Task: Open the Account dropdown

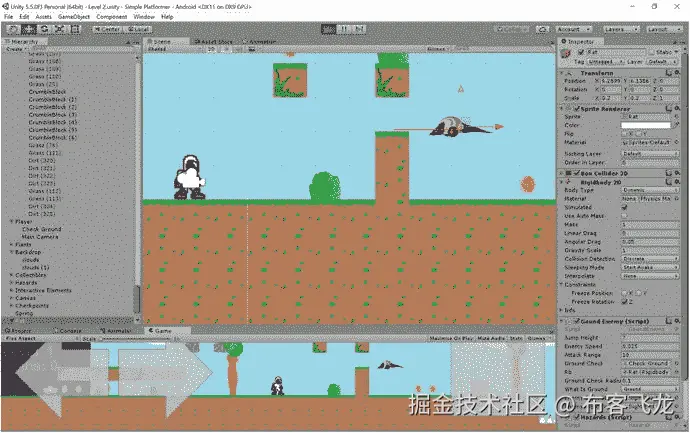Action: [574, 29]
